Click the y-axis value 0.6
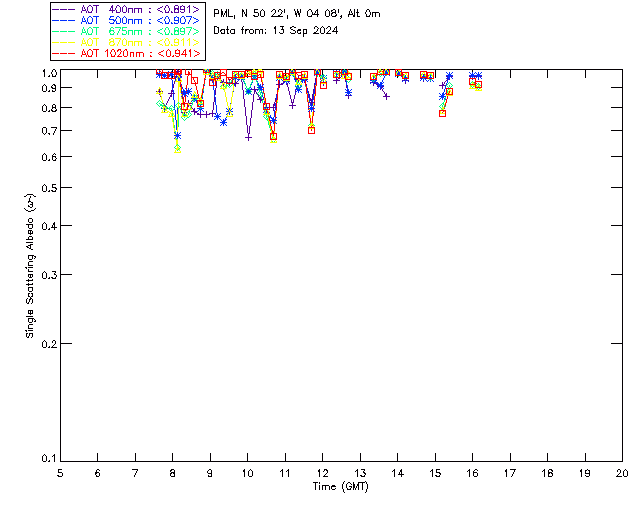 [49, 157]
